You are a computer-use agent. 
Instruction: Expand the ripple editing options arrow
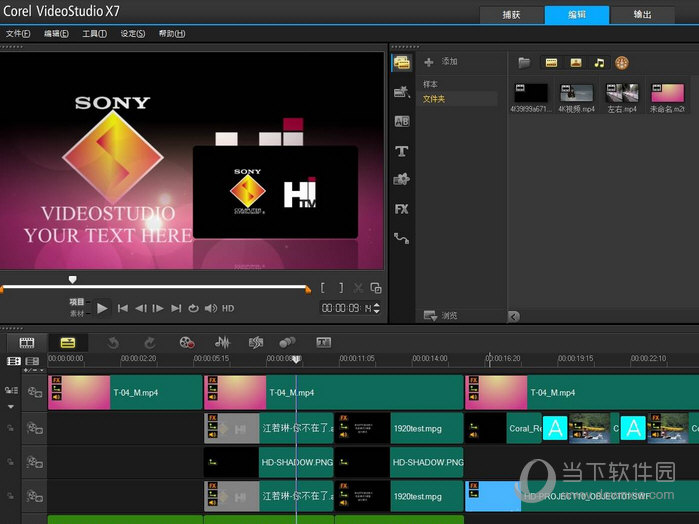11,407
